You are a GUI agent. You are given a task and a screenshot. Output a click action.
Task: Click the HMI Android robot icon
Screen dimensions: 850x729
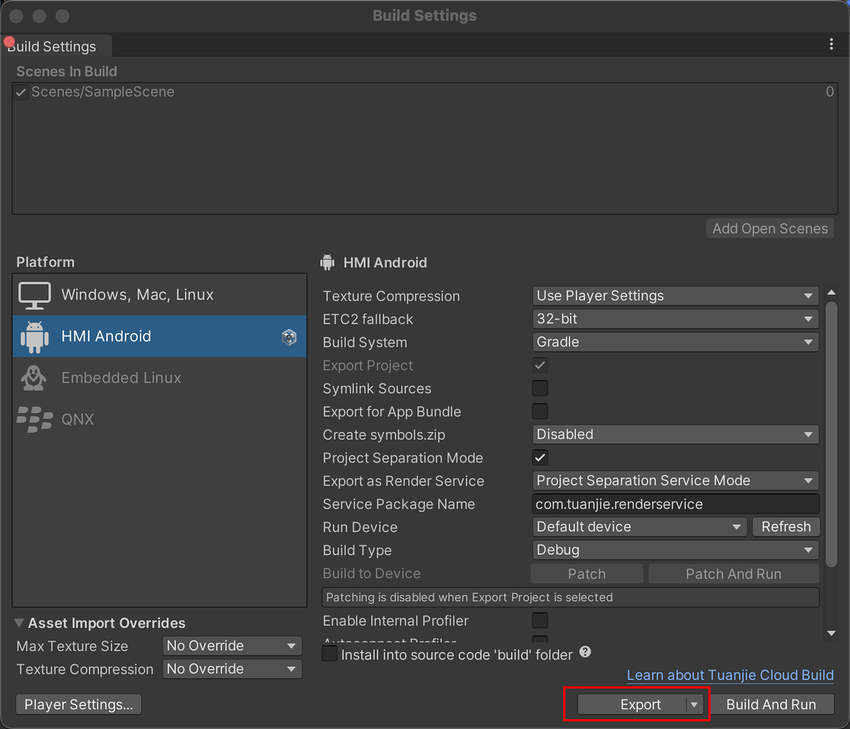click(x=35, y=337)
